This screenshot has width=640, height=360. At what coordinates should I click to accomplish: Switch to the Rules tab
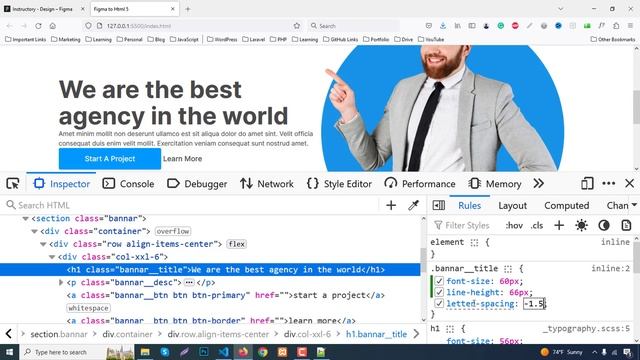469,205
